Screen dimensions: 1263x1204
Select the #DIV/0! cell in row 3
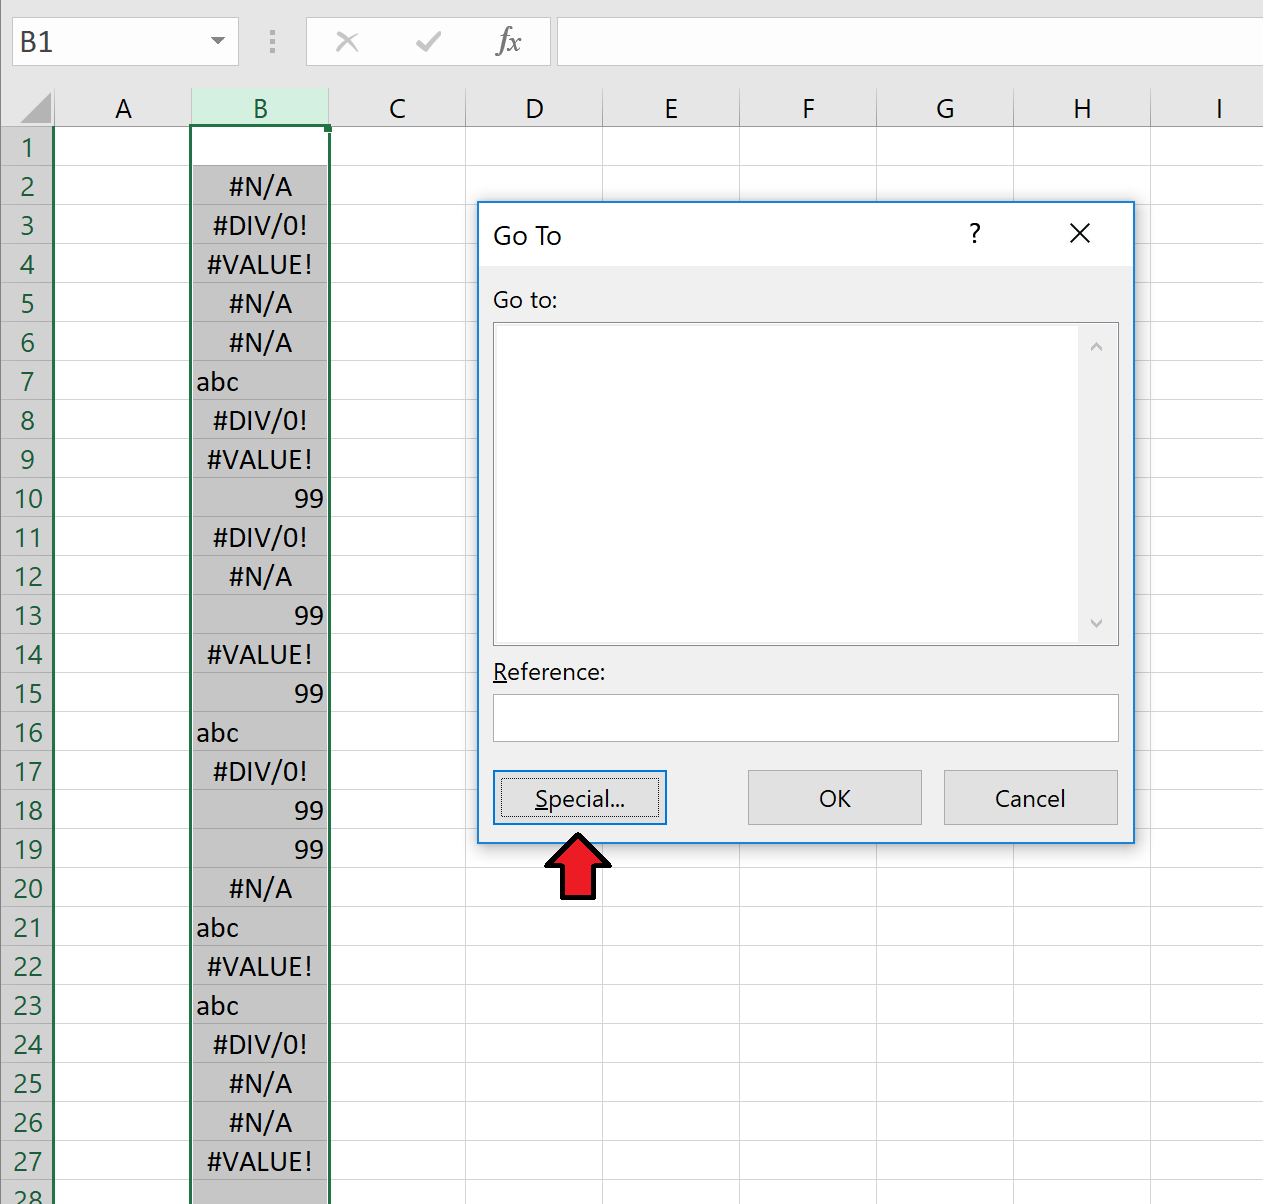pyautogui.click(x=260, y=225)
